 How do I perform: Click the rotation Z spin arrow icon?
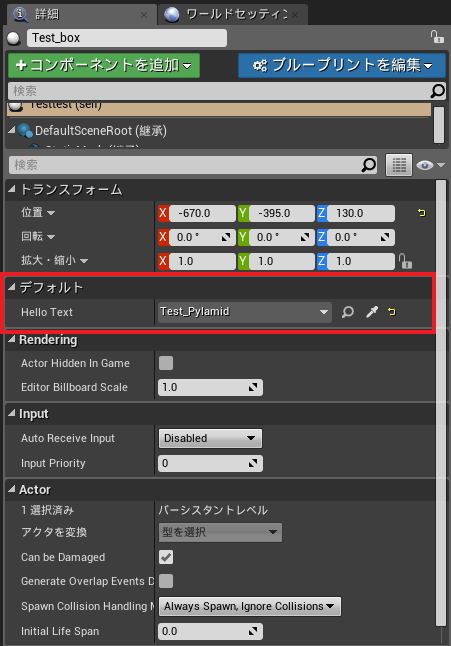coord(385,237)
